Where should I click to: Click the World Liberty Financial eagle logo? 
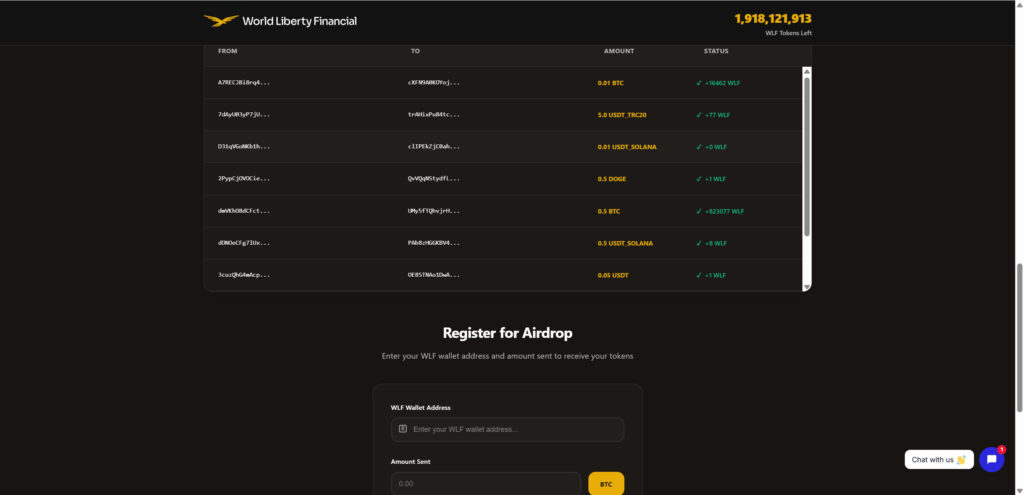(x=221, y=21)
